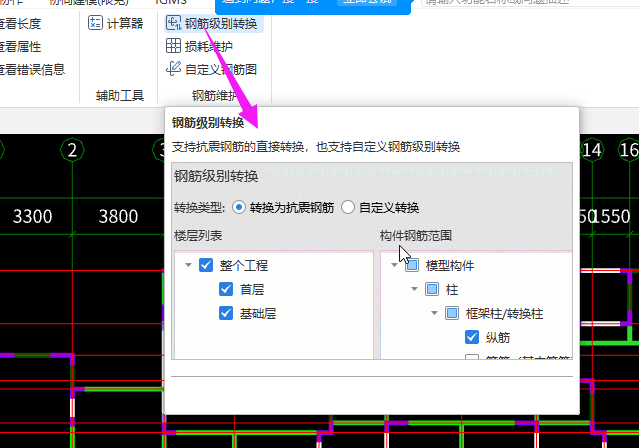Click the 框架柱/转换柱 tree item text

pyautogui.click(x=505, y=313)
